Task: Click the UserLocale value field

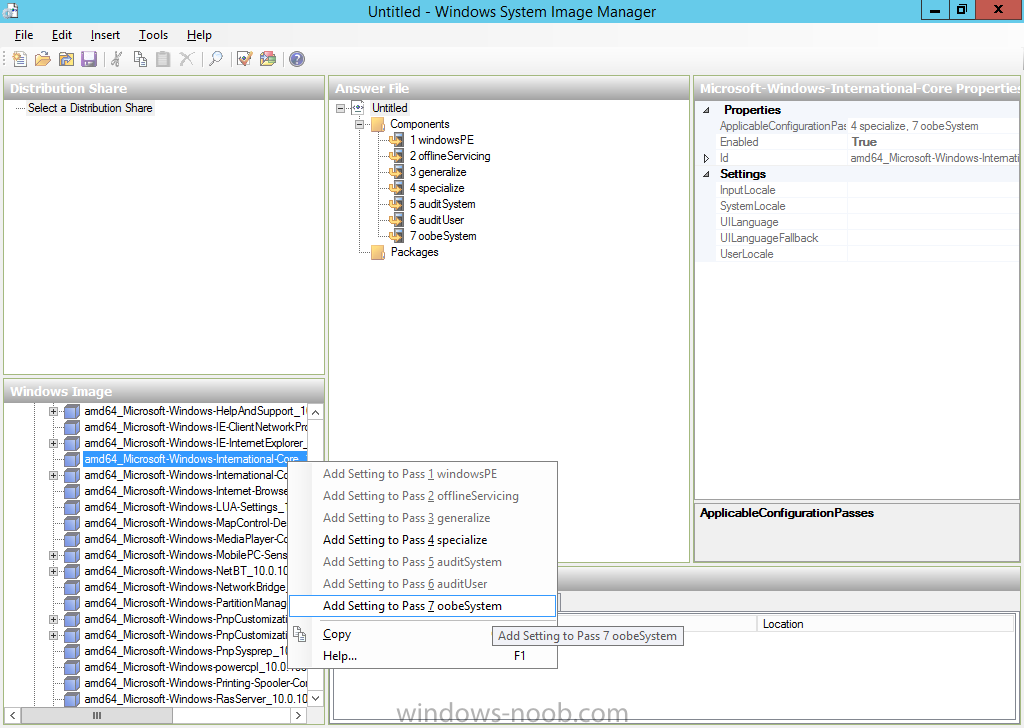Action: (933, 254)
